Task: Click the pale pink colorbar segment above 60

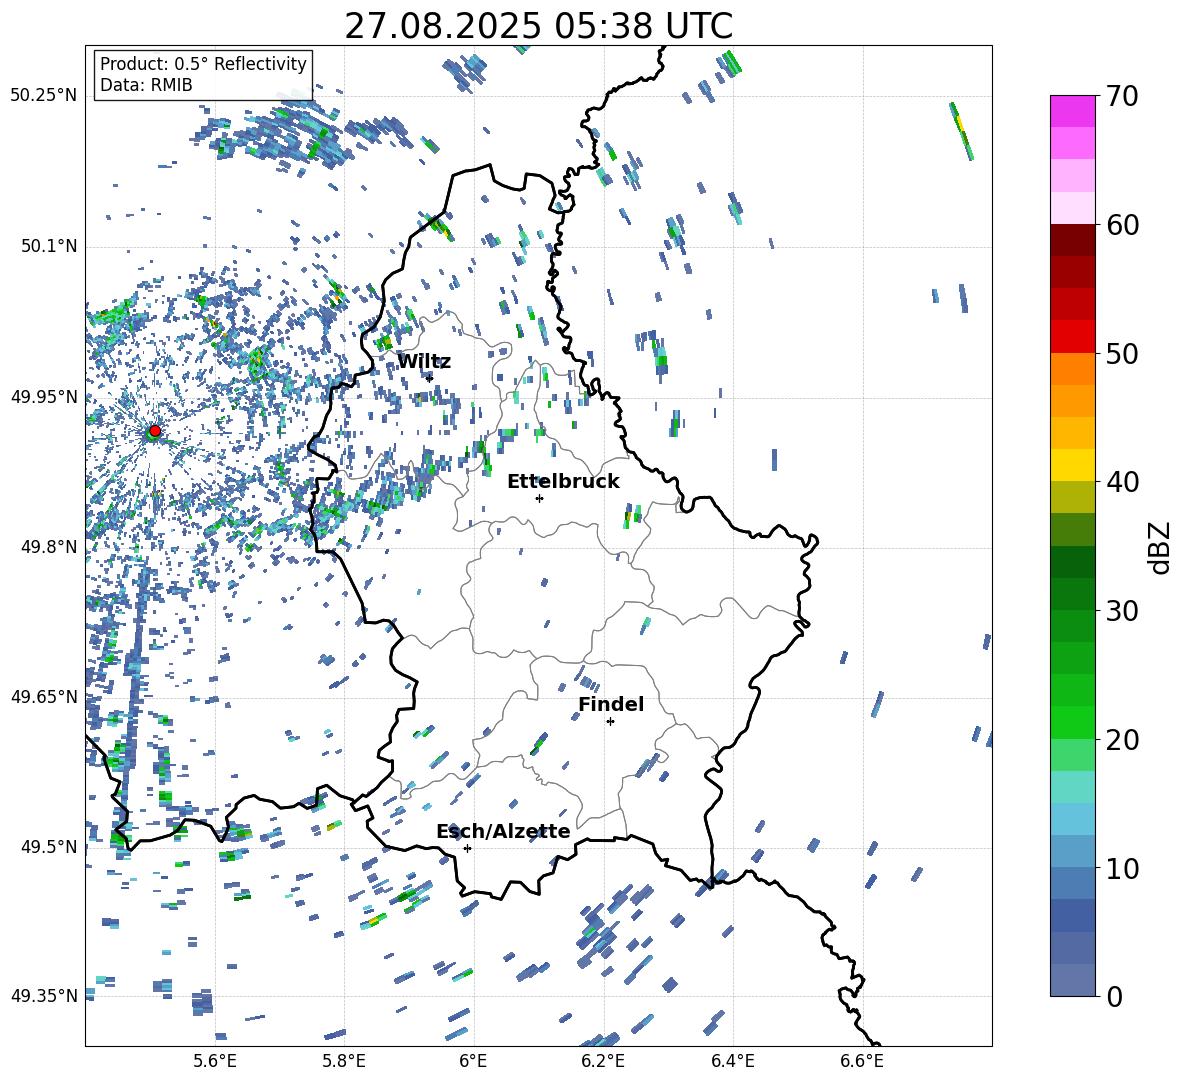Action: 1073,208
